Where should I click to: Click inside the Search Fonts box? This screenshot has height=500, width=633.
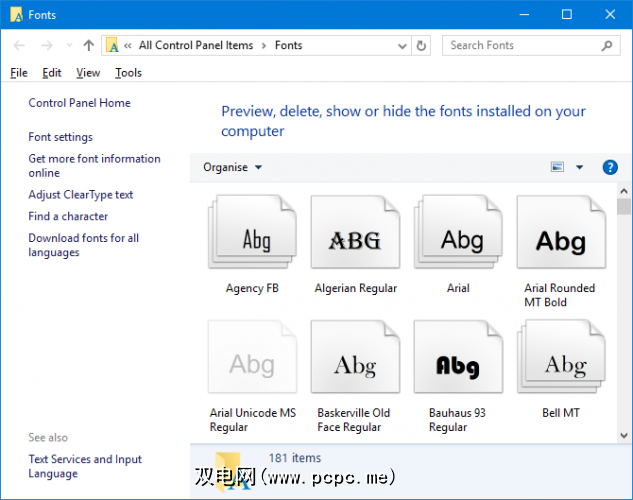pyautogui.click(x=520, y=45)
